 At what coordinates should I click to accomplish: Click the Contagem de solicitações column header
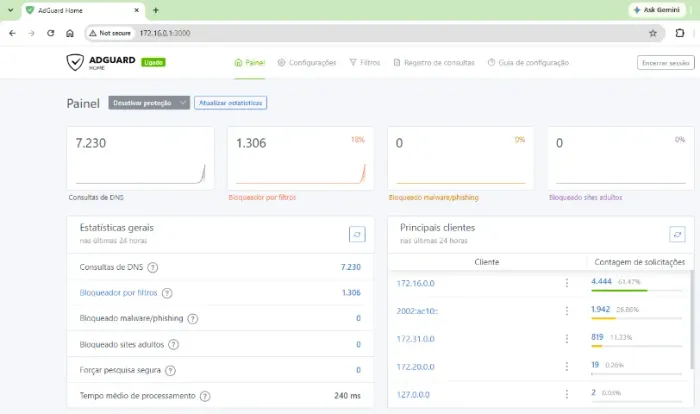coord(639,262)
